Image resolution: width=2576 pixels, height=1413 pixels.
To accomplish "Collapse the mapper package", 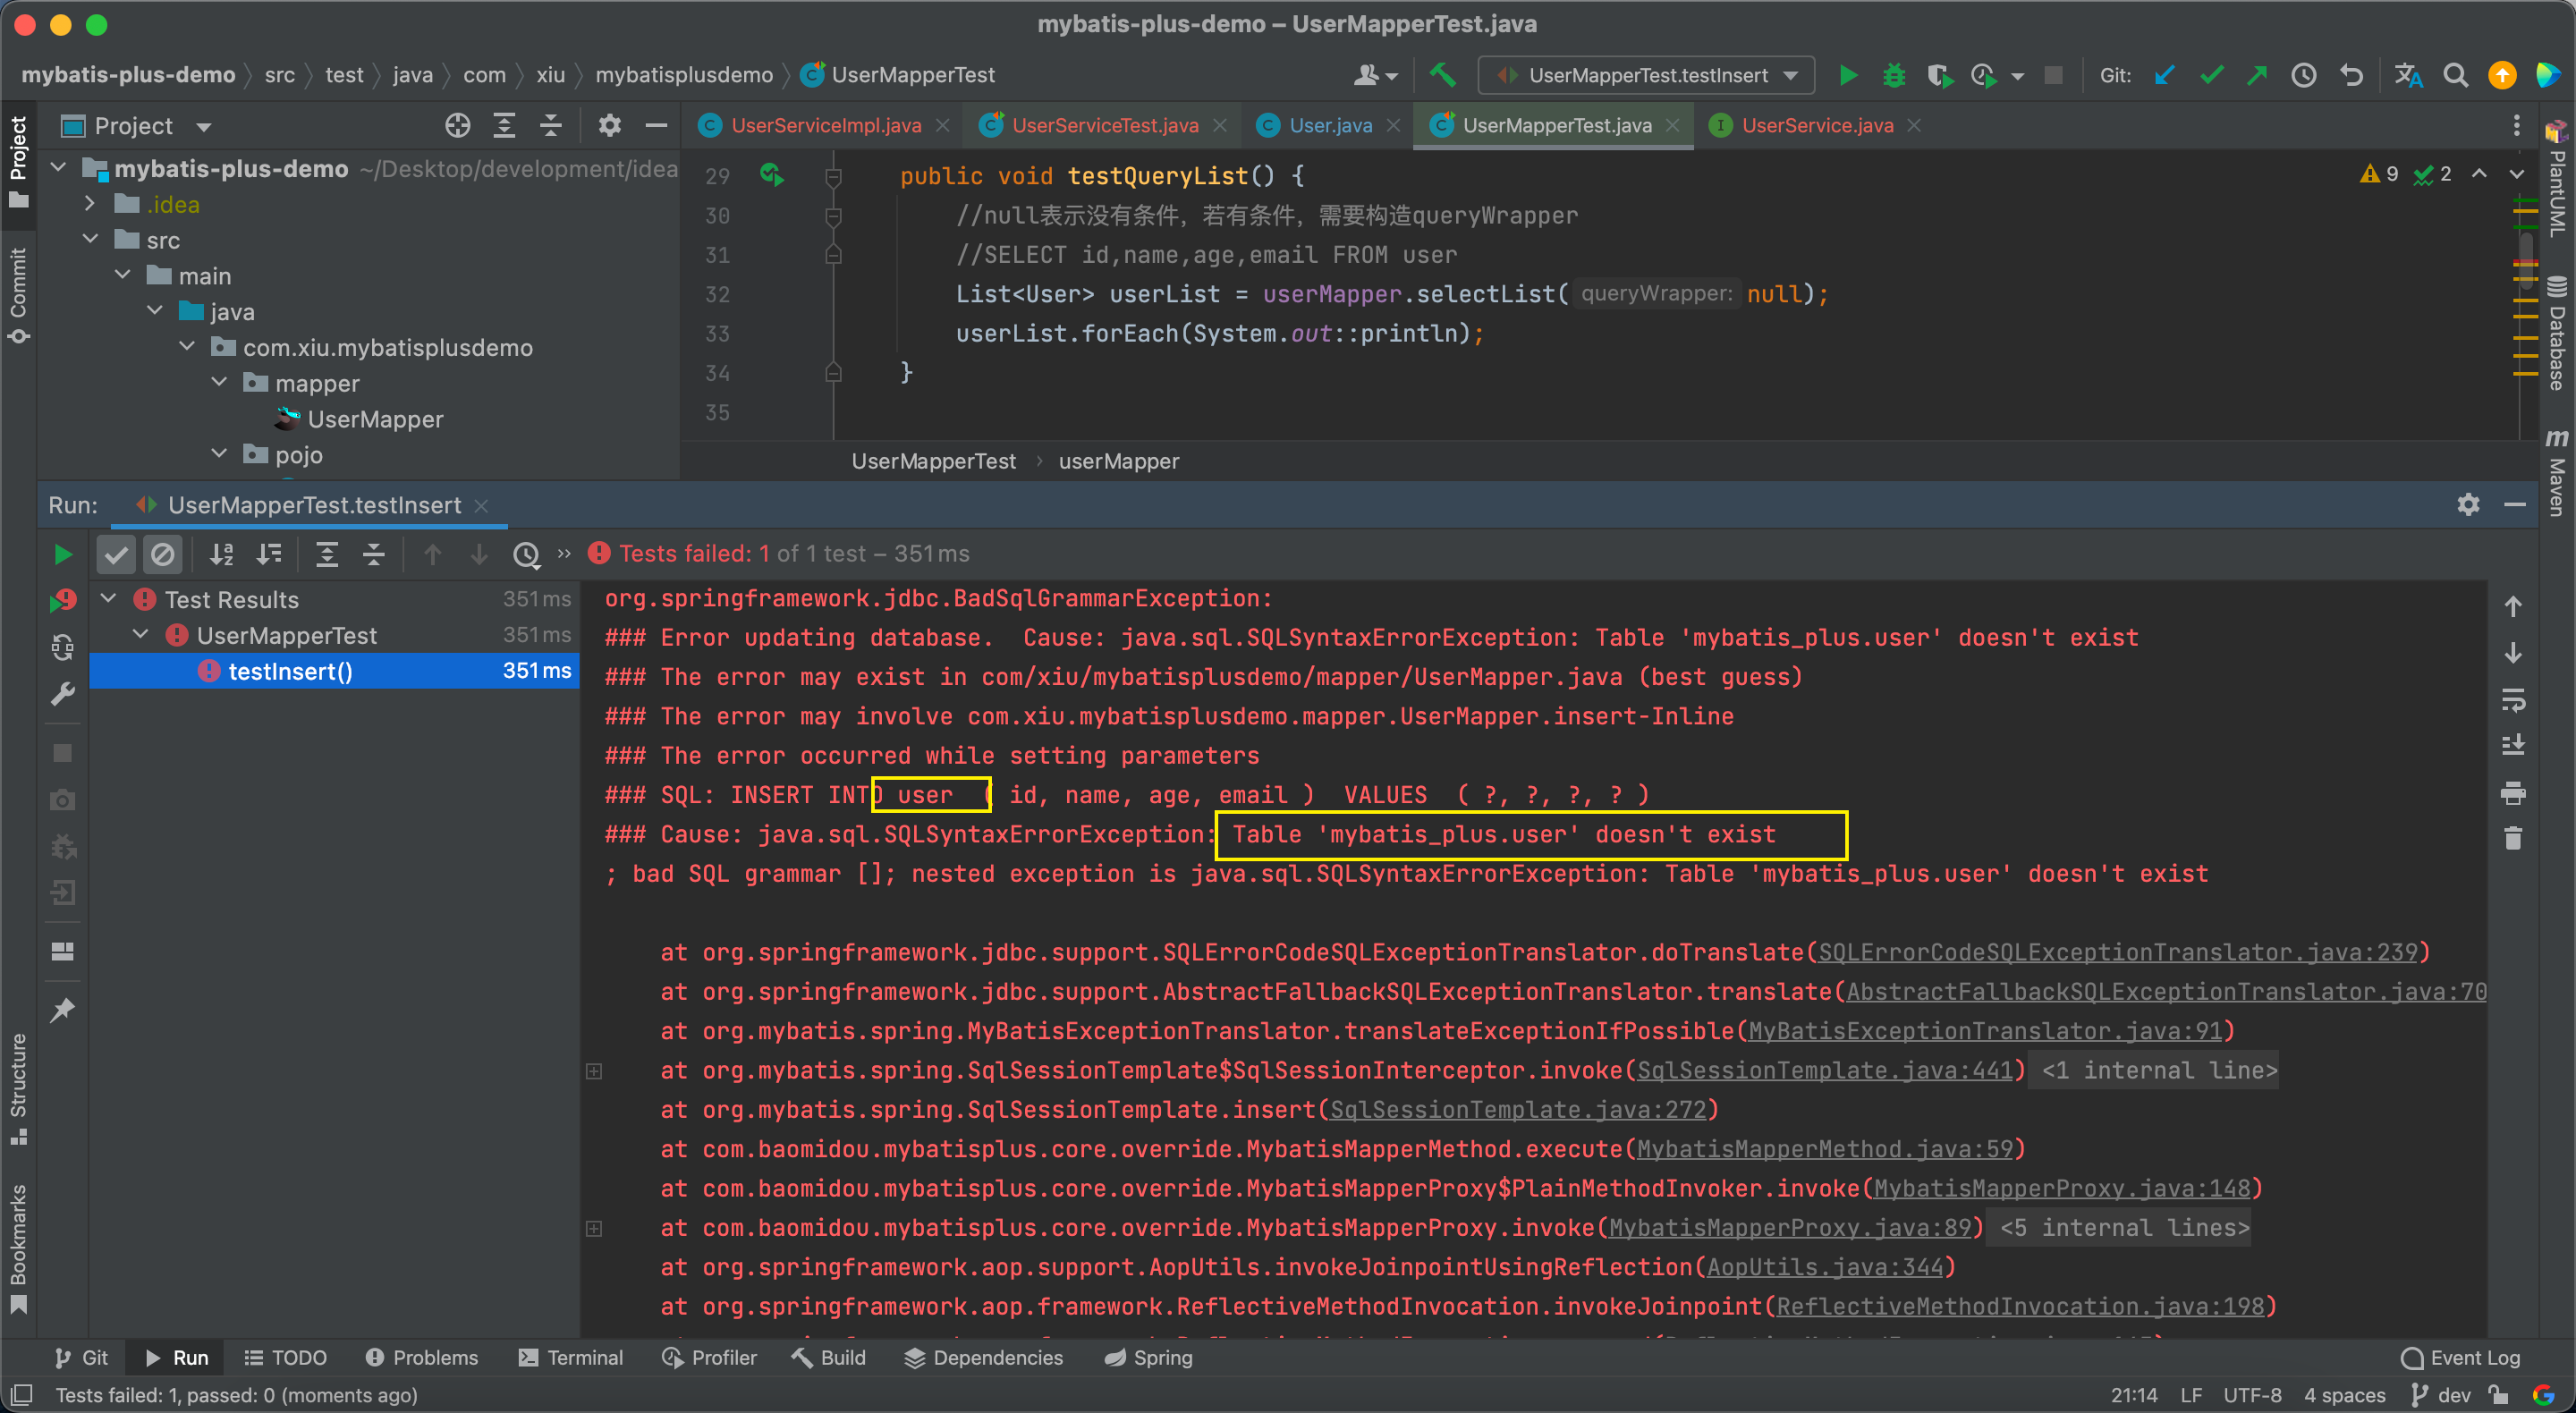I will click(219, 383).
